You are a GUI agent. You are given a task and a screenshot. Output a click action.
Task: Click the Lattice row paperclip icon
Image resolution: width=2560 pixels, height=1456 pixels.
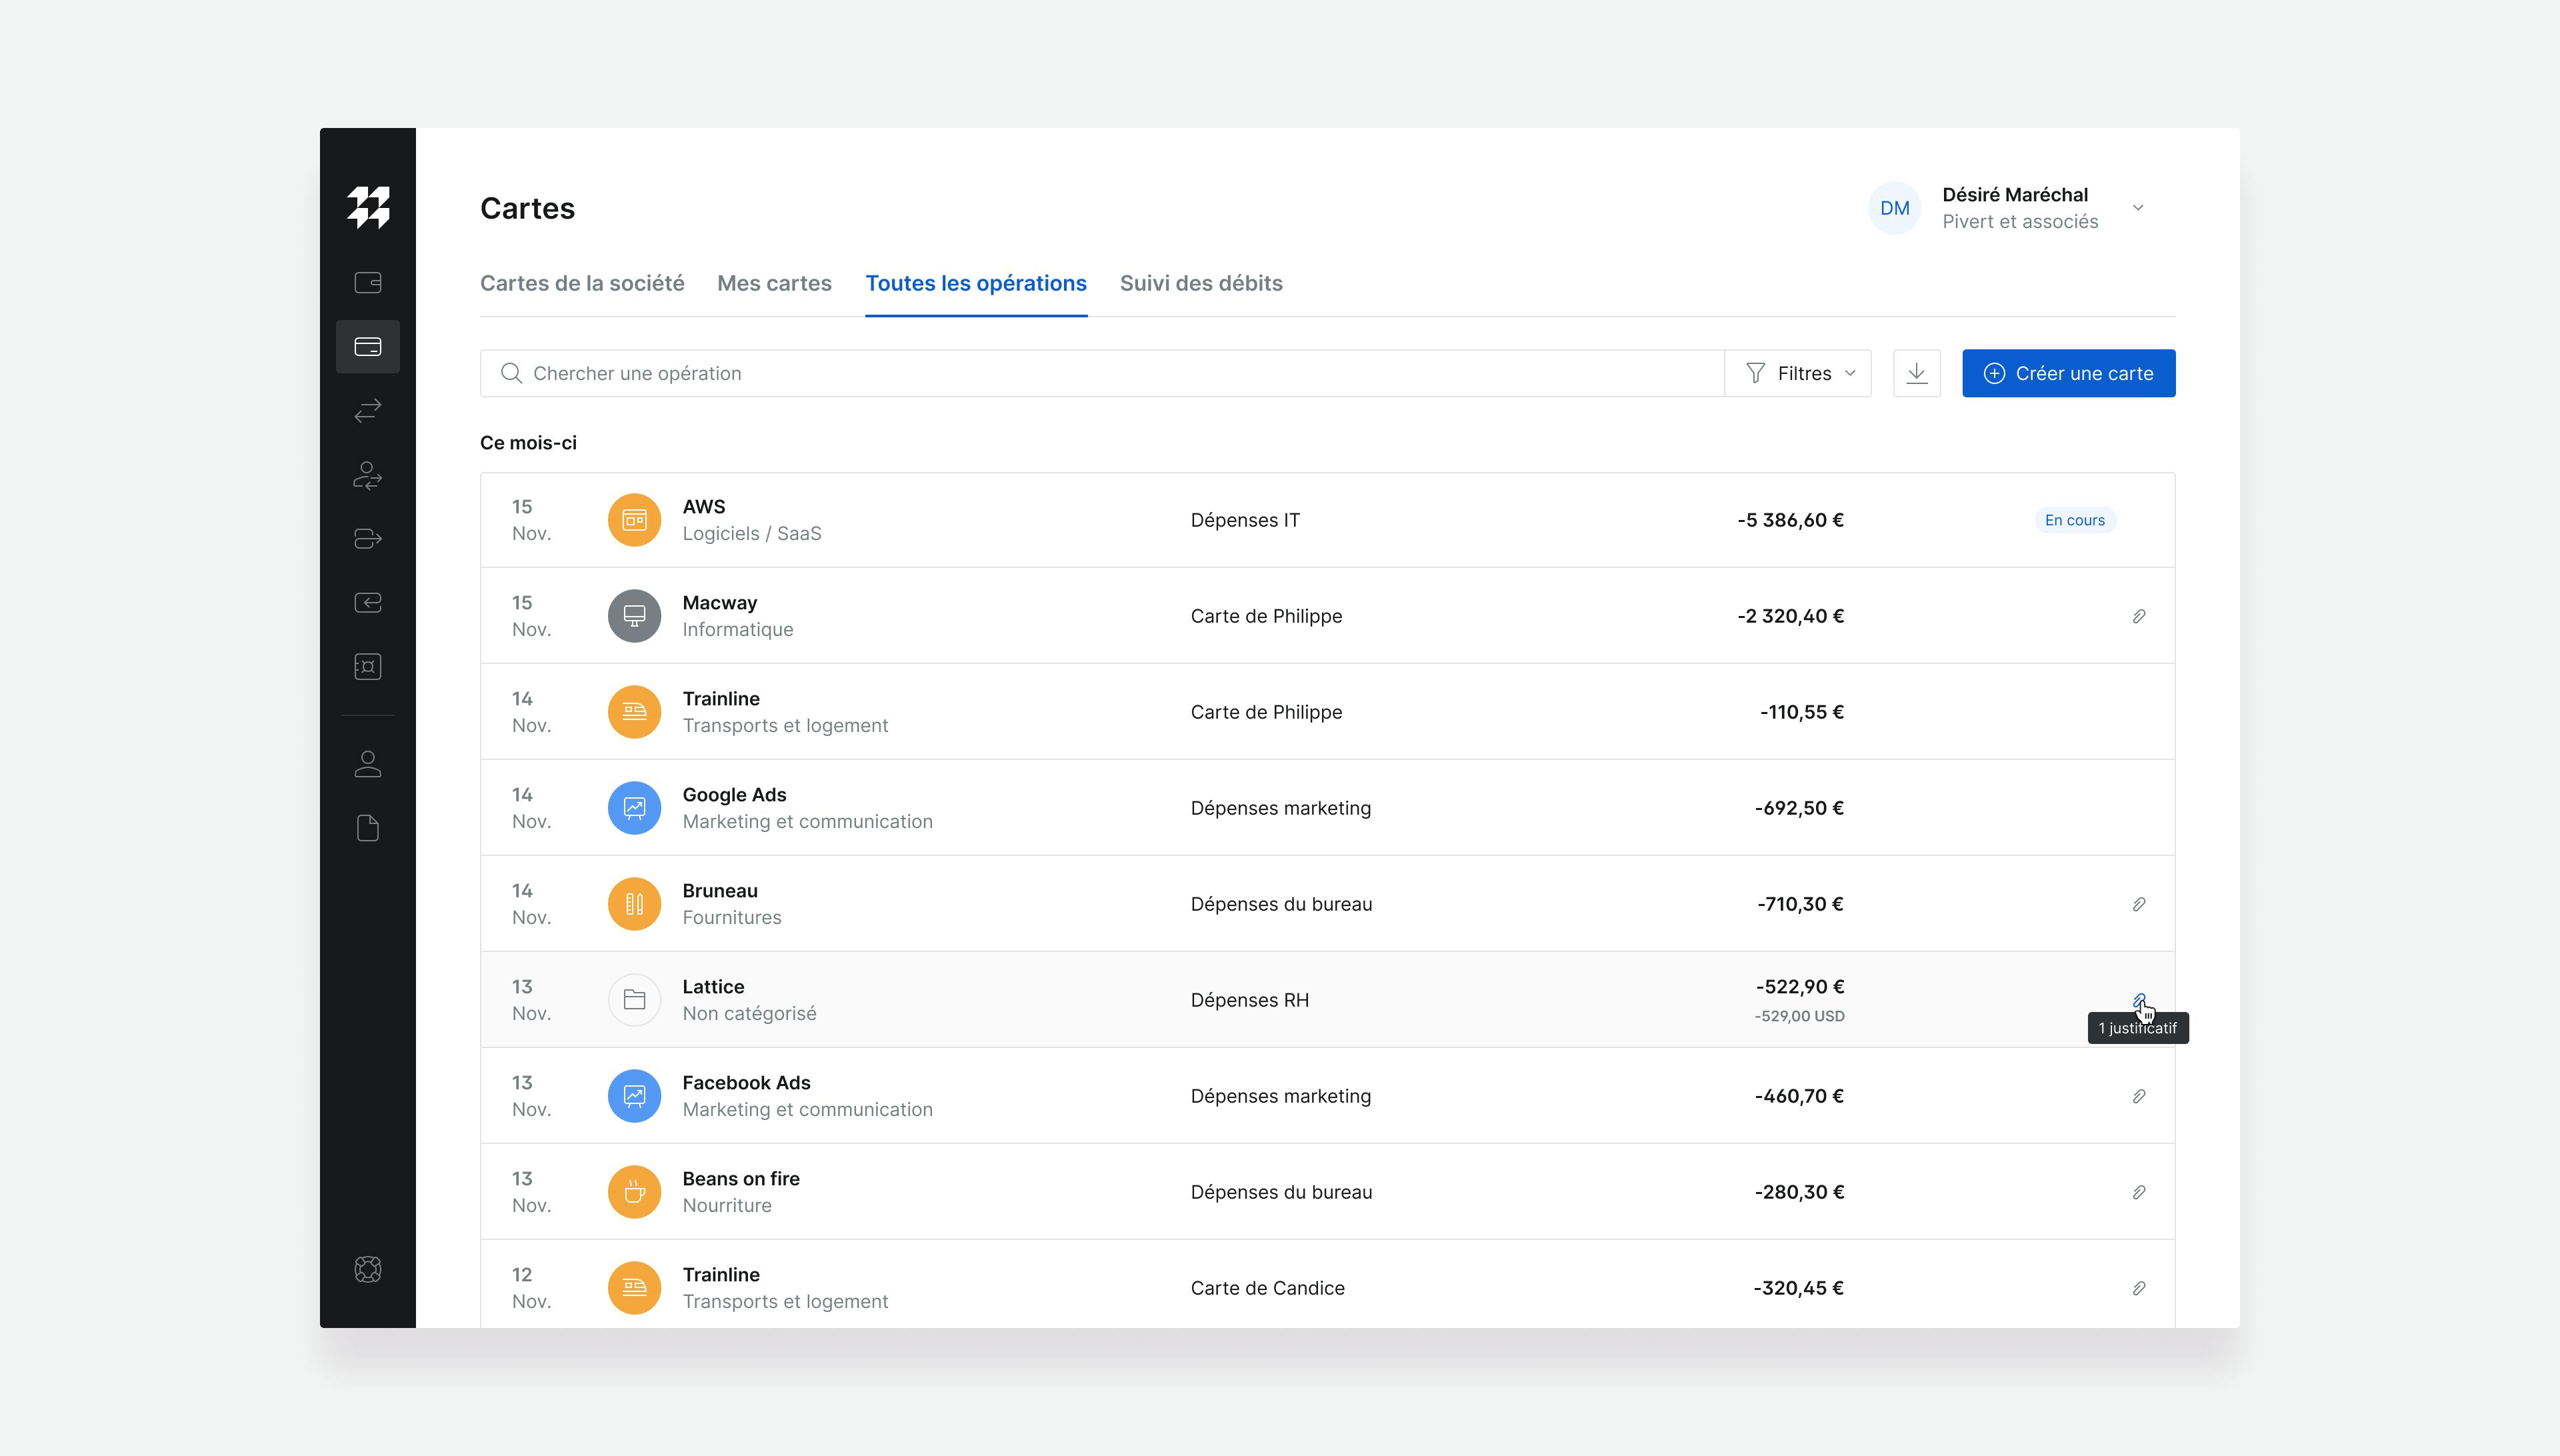(2139, 1000)
